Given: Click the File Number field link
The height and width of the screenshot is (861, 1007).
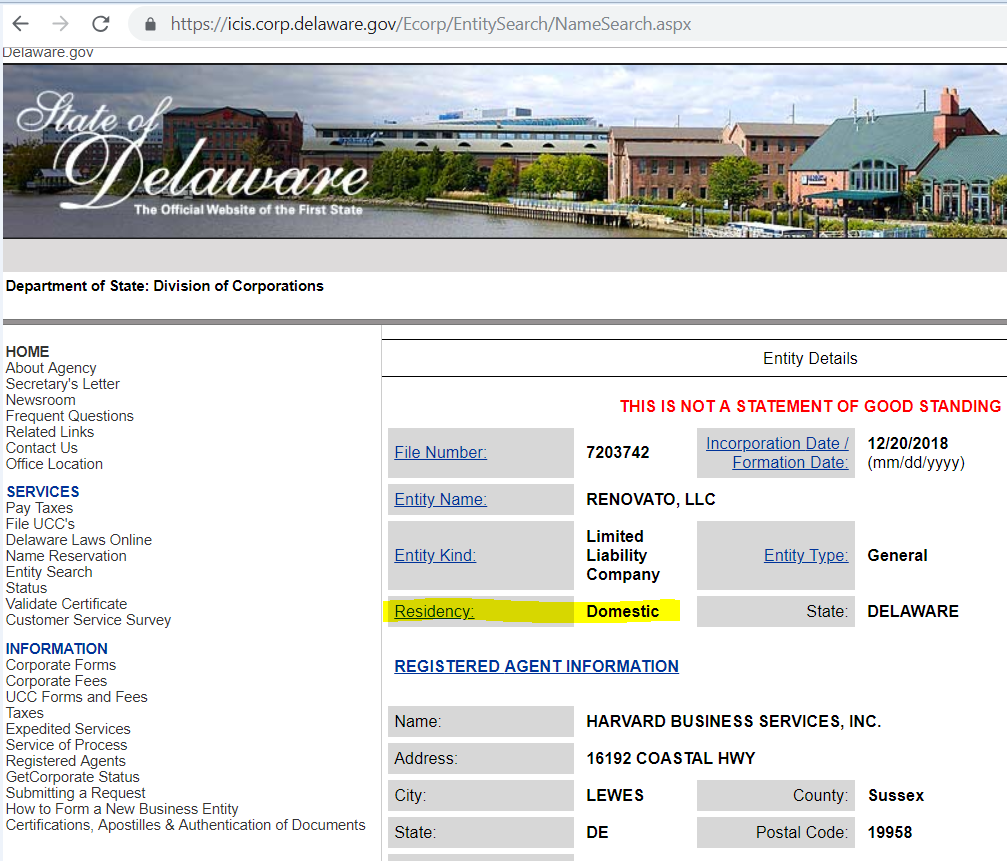Looking at the screenshot, I should click(441, 453).
